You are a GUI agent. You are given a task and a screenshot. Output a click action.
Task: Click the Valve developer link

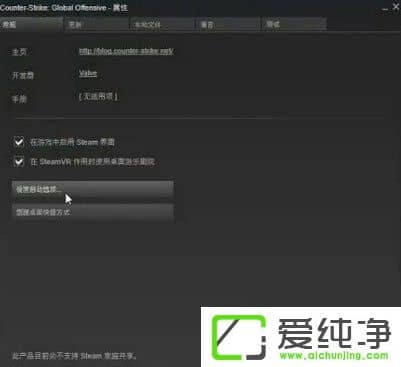(x=88, y=74)
